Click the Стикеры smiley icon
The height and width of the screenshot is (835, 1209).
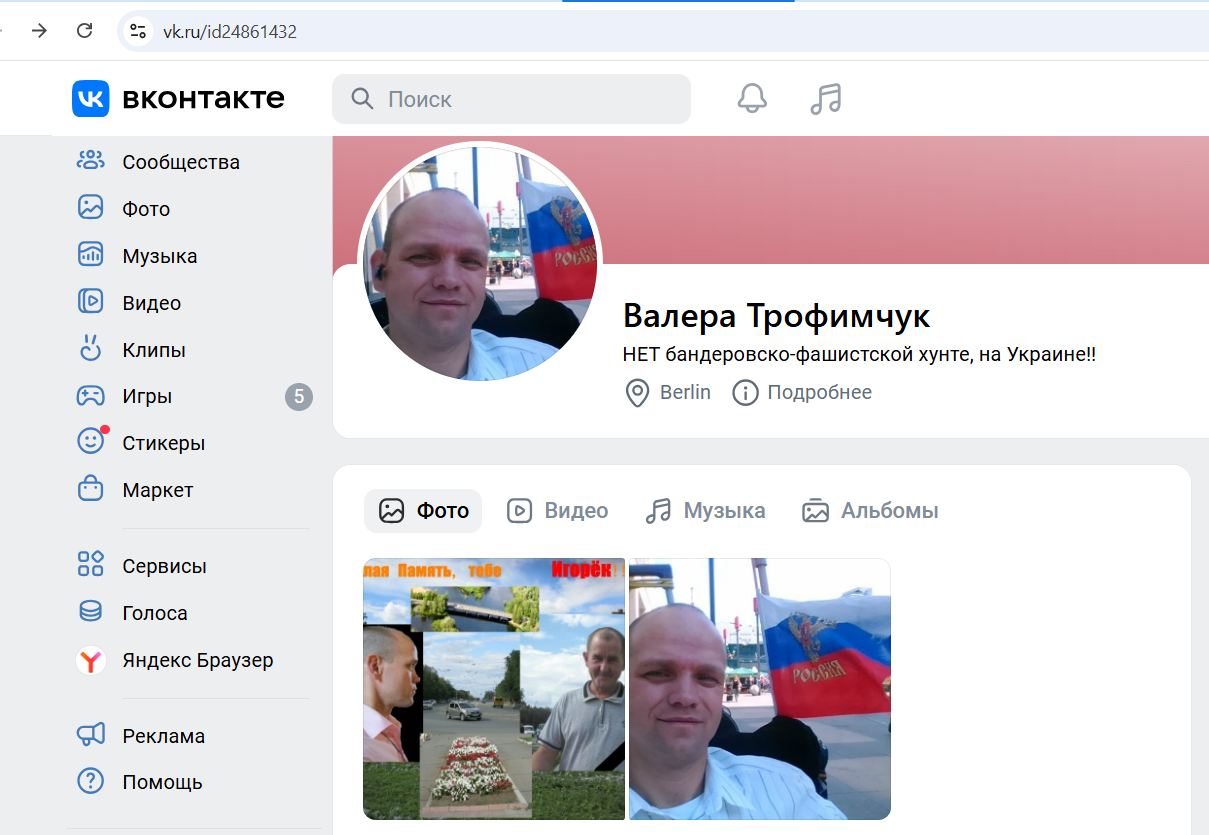[91, 441]
